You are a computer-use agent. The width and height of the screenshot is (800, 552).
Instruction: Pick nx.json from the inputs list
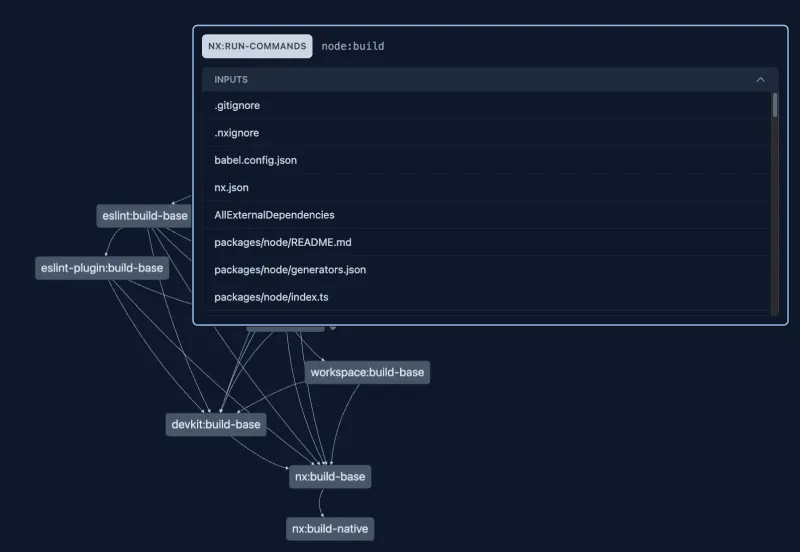click(x=231, y=187)
